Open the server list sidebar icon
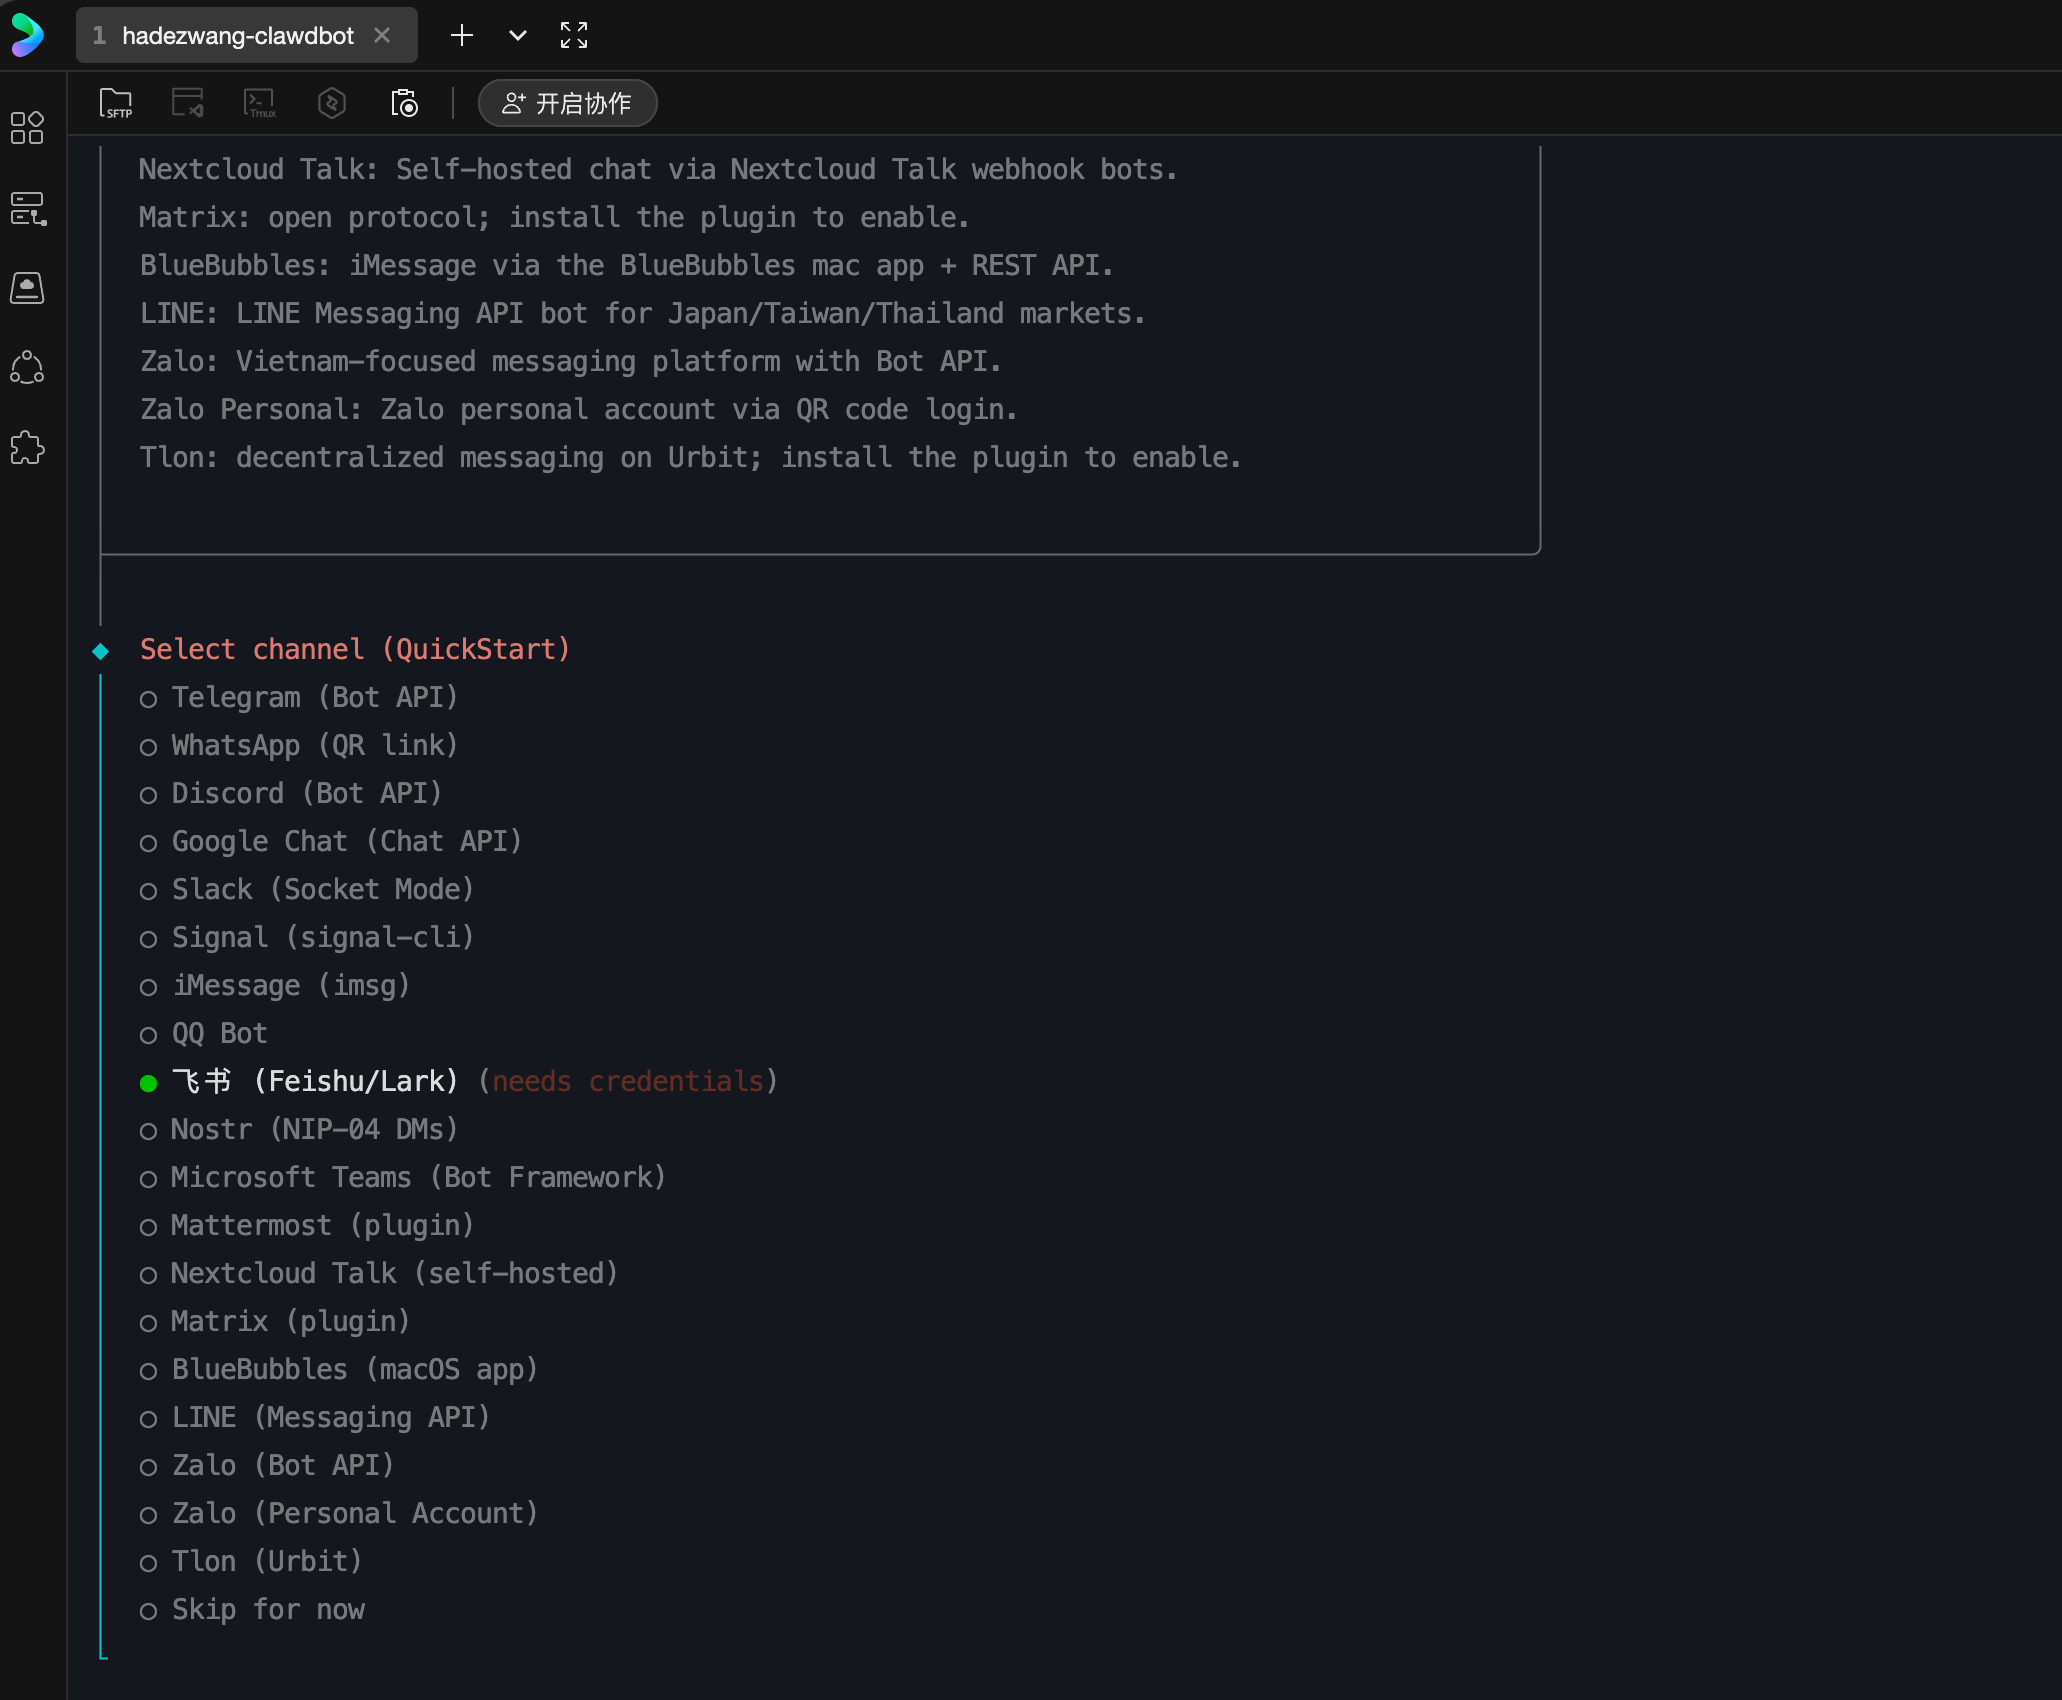This screenshot has width=2062, height=1700. click(x=27, y=208)
